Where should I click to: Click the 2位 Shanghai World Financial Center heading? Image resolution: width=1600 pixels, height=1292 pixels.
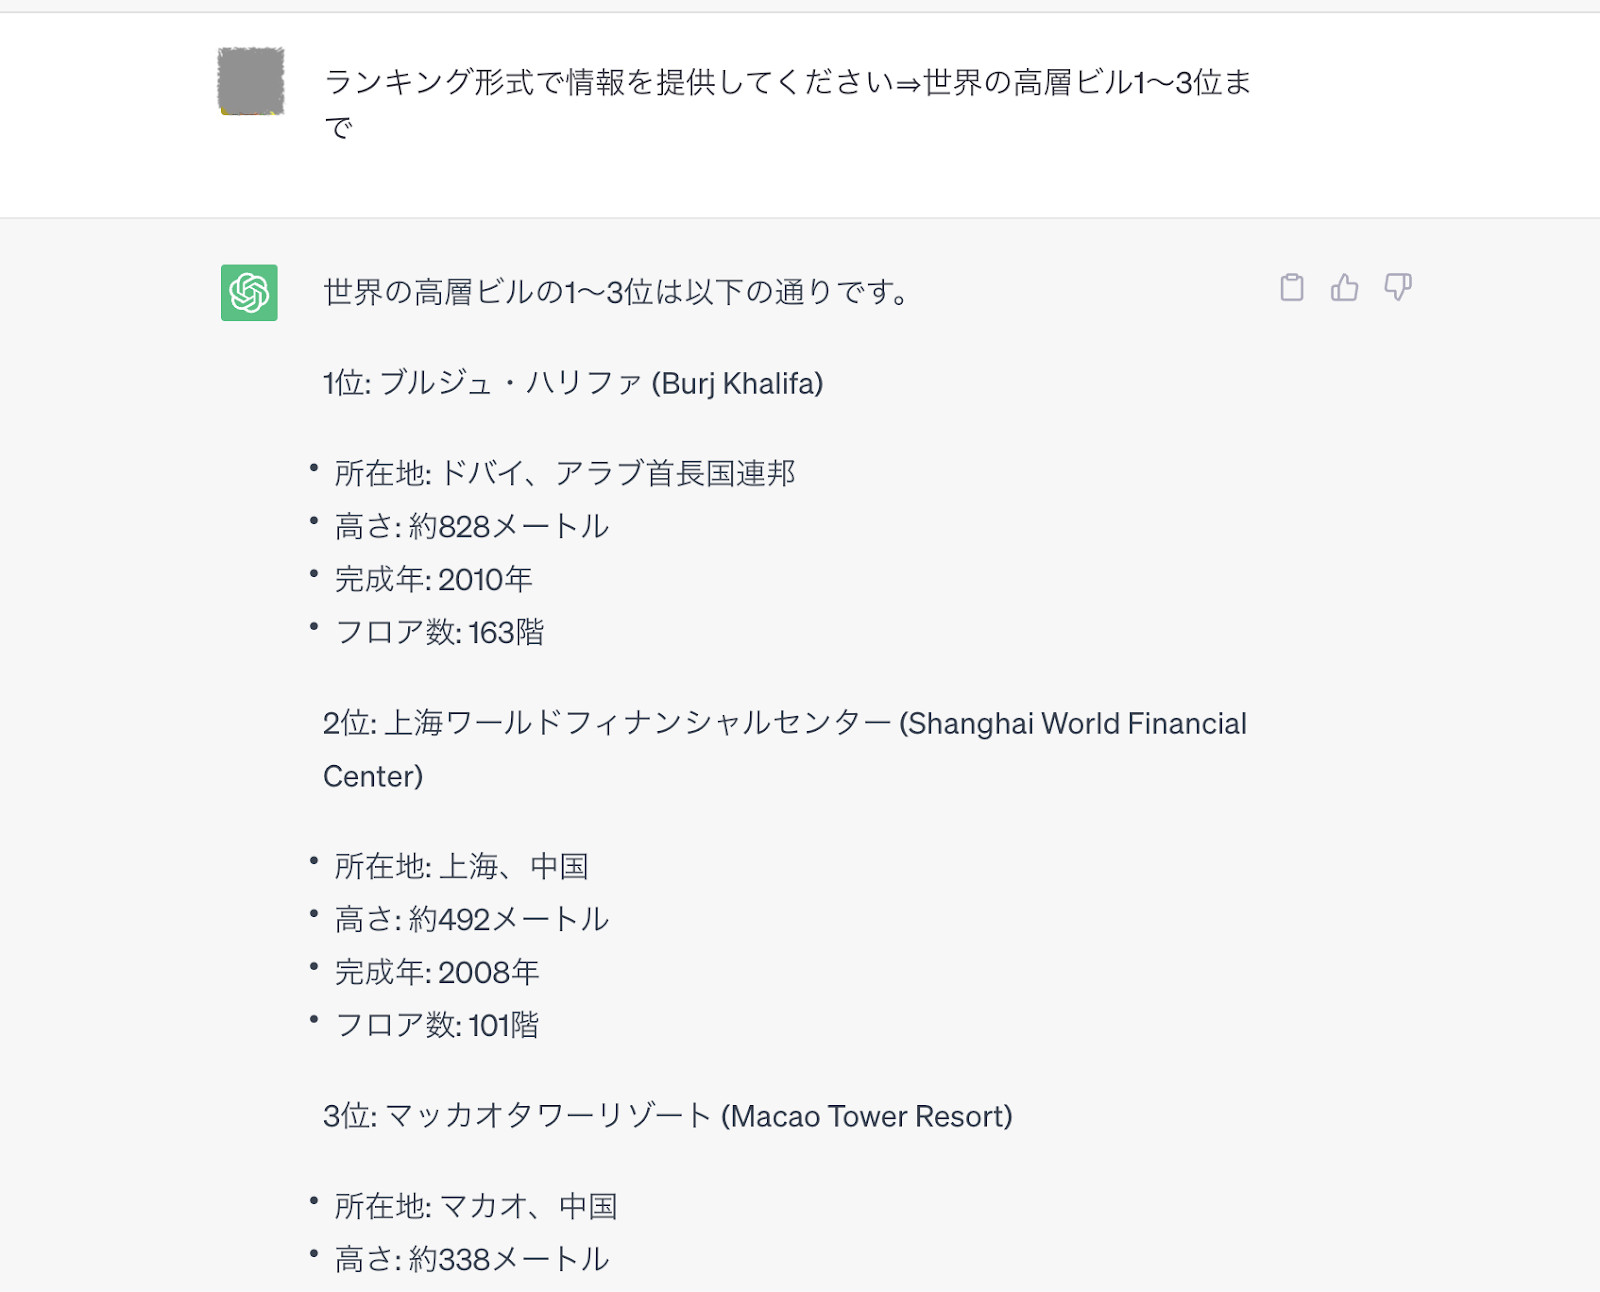(784, 724)
